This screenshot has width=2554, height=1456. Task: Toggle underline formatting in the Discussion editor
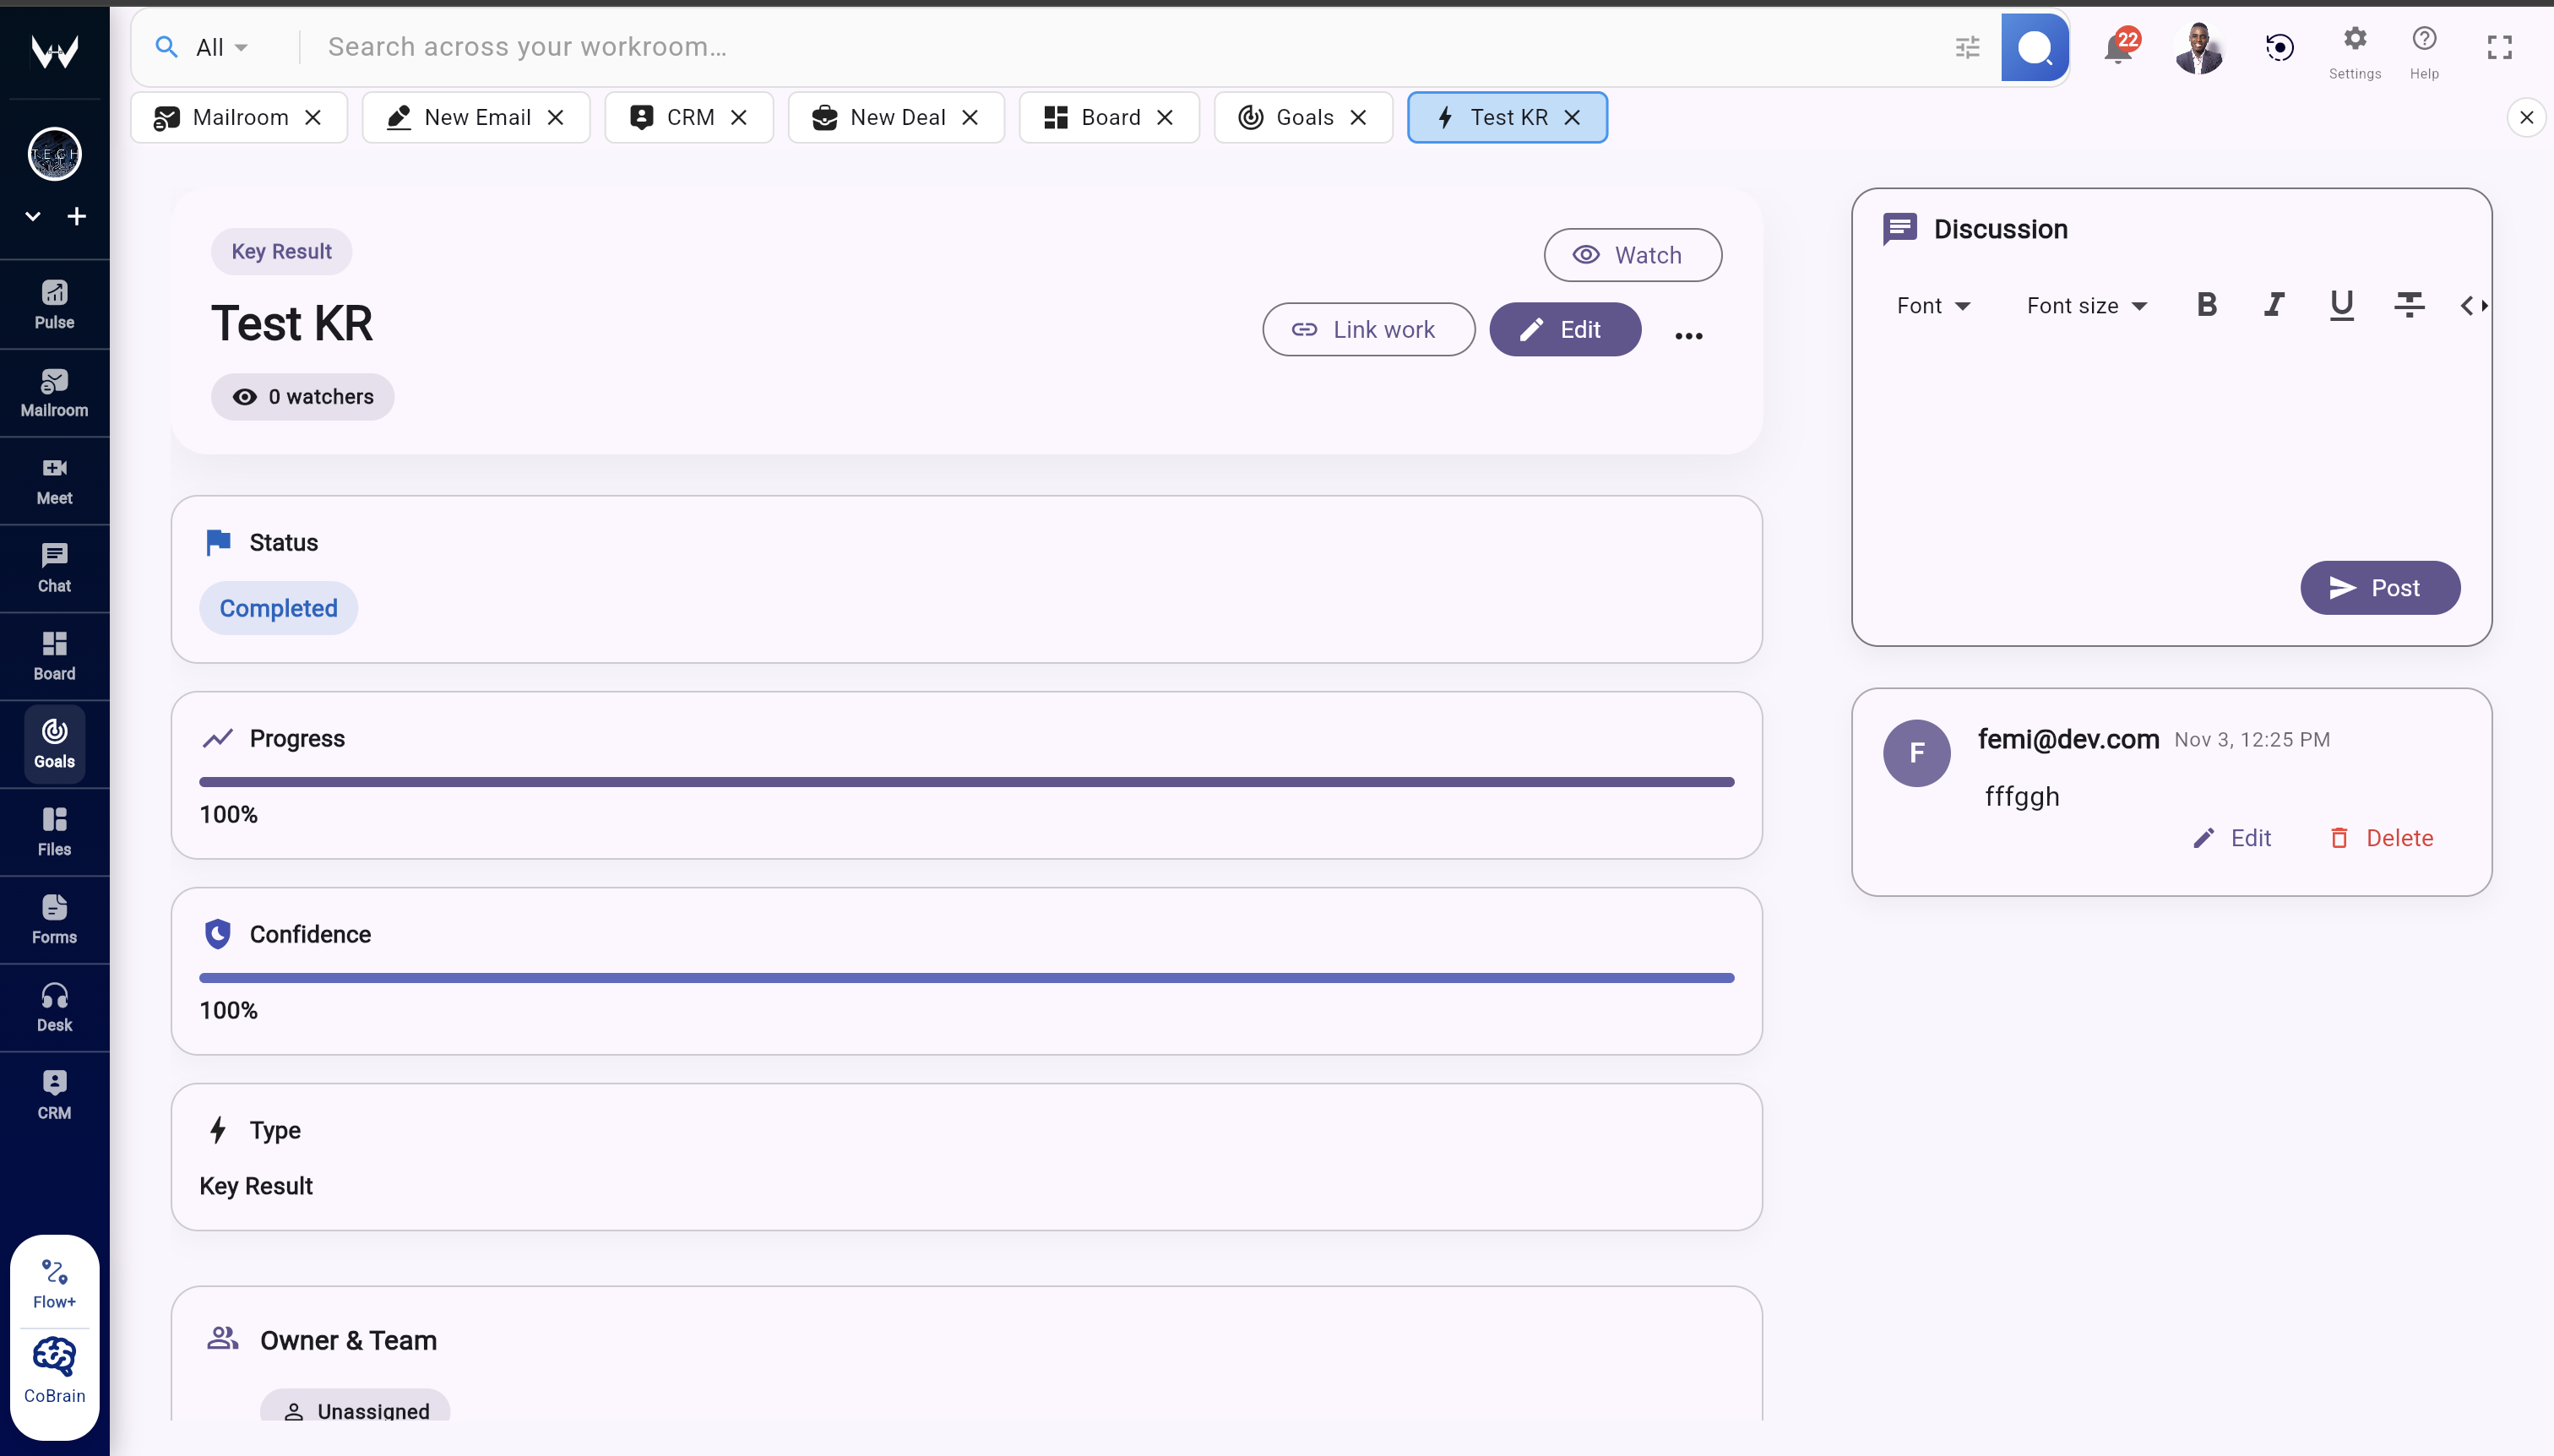click(x=2340, y=305)
